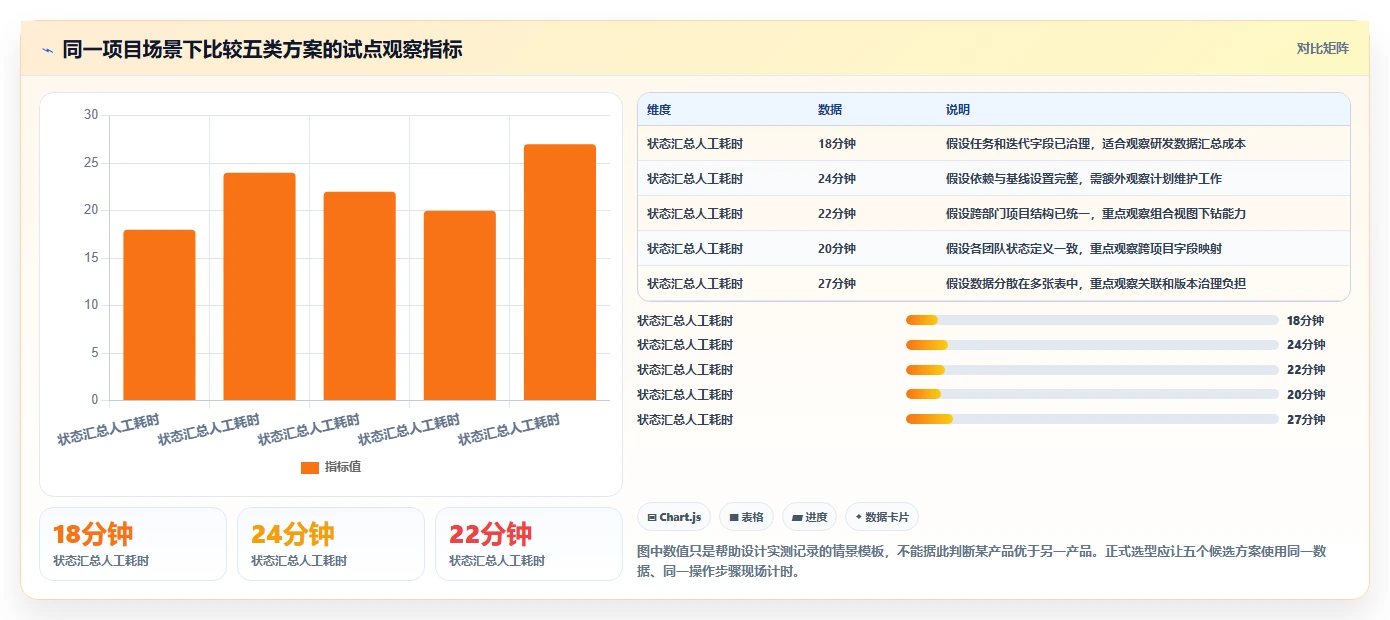Click the tallest bar in the chart
This screenshot has width=1390, height=620.
[x=560, y=272]
